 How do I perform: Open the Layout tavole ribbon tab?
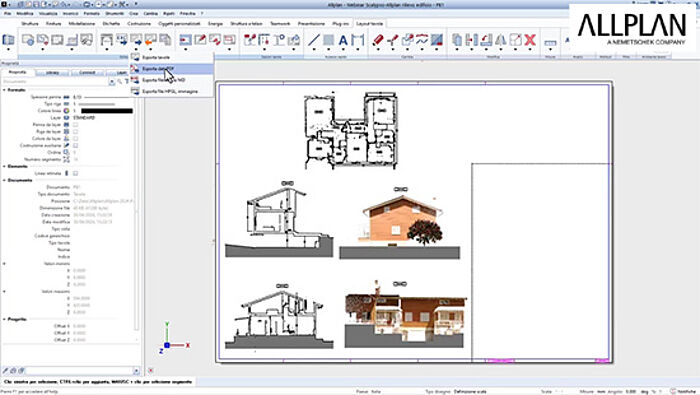[x=369, y=24]
